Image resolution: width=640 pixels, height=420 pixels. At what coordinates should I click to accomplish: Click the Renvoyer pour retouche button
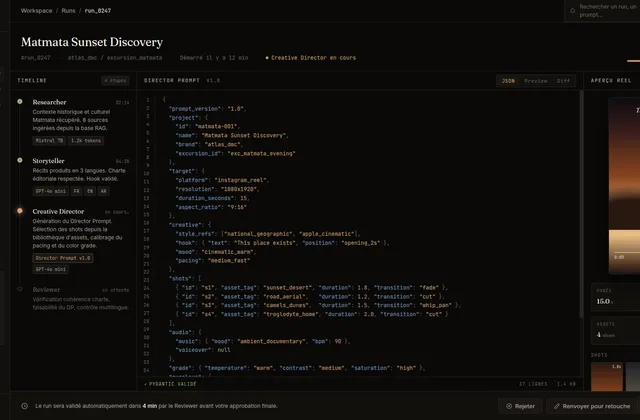(592, 406)
